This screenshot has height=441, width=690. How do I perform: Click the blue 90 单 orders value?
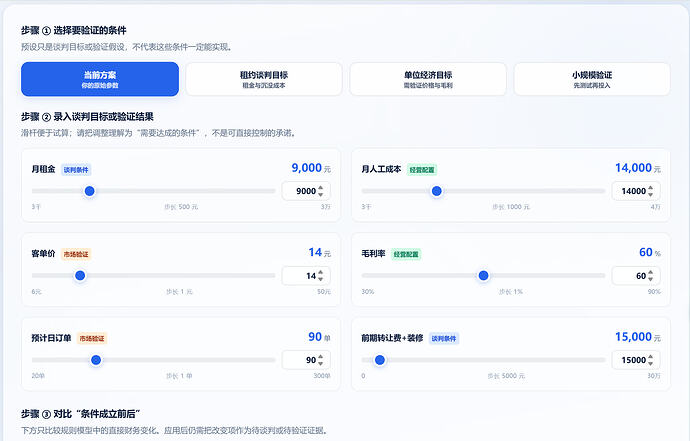click(319, 337)
